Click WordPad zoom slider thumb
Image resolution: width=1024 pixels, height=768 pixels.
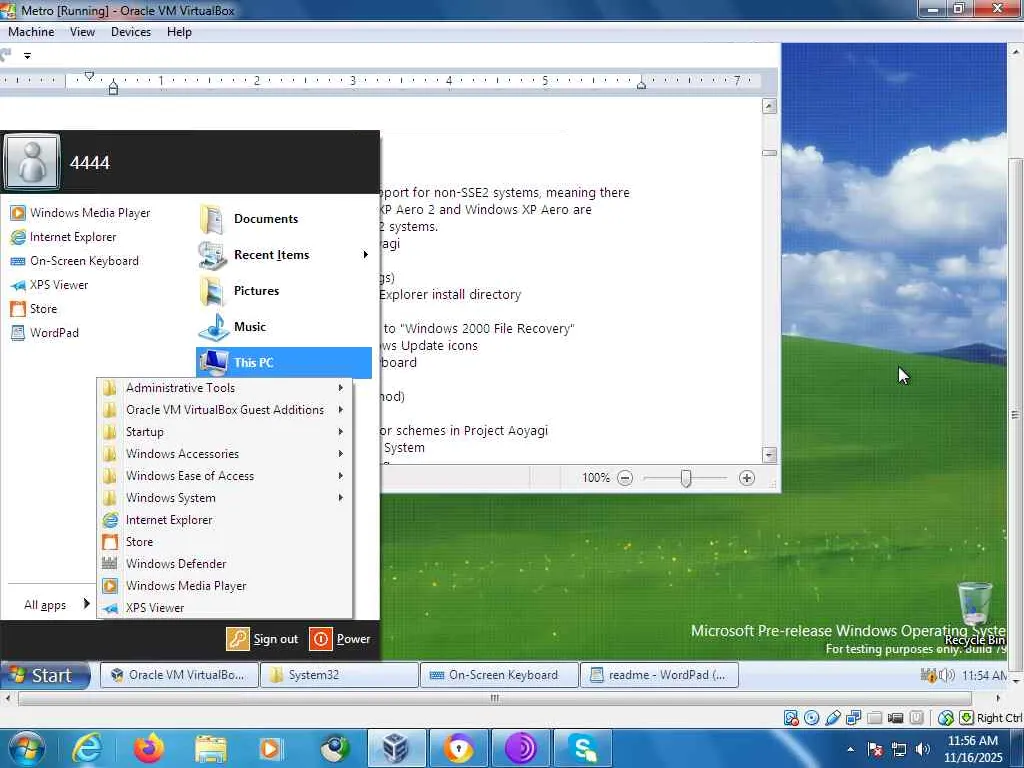tap(686, 479)
